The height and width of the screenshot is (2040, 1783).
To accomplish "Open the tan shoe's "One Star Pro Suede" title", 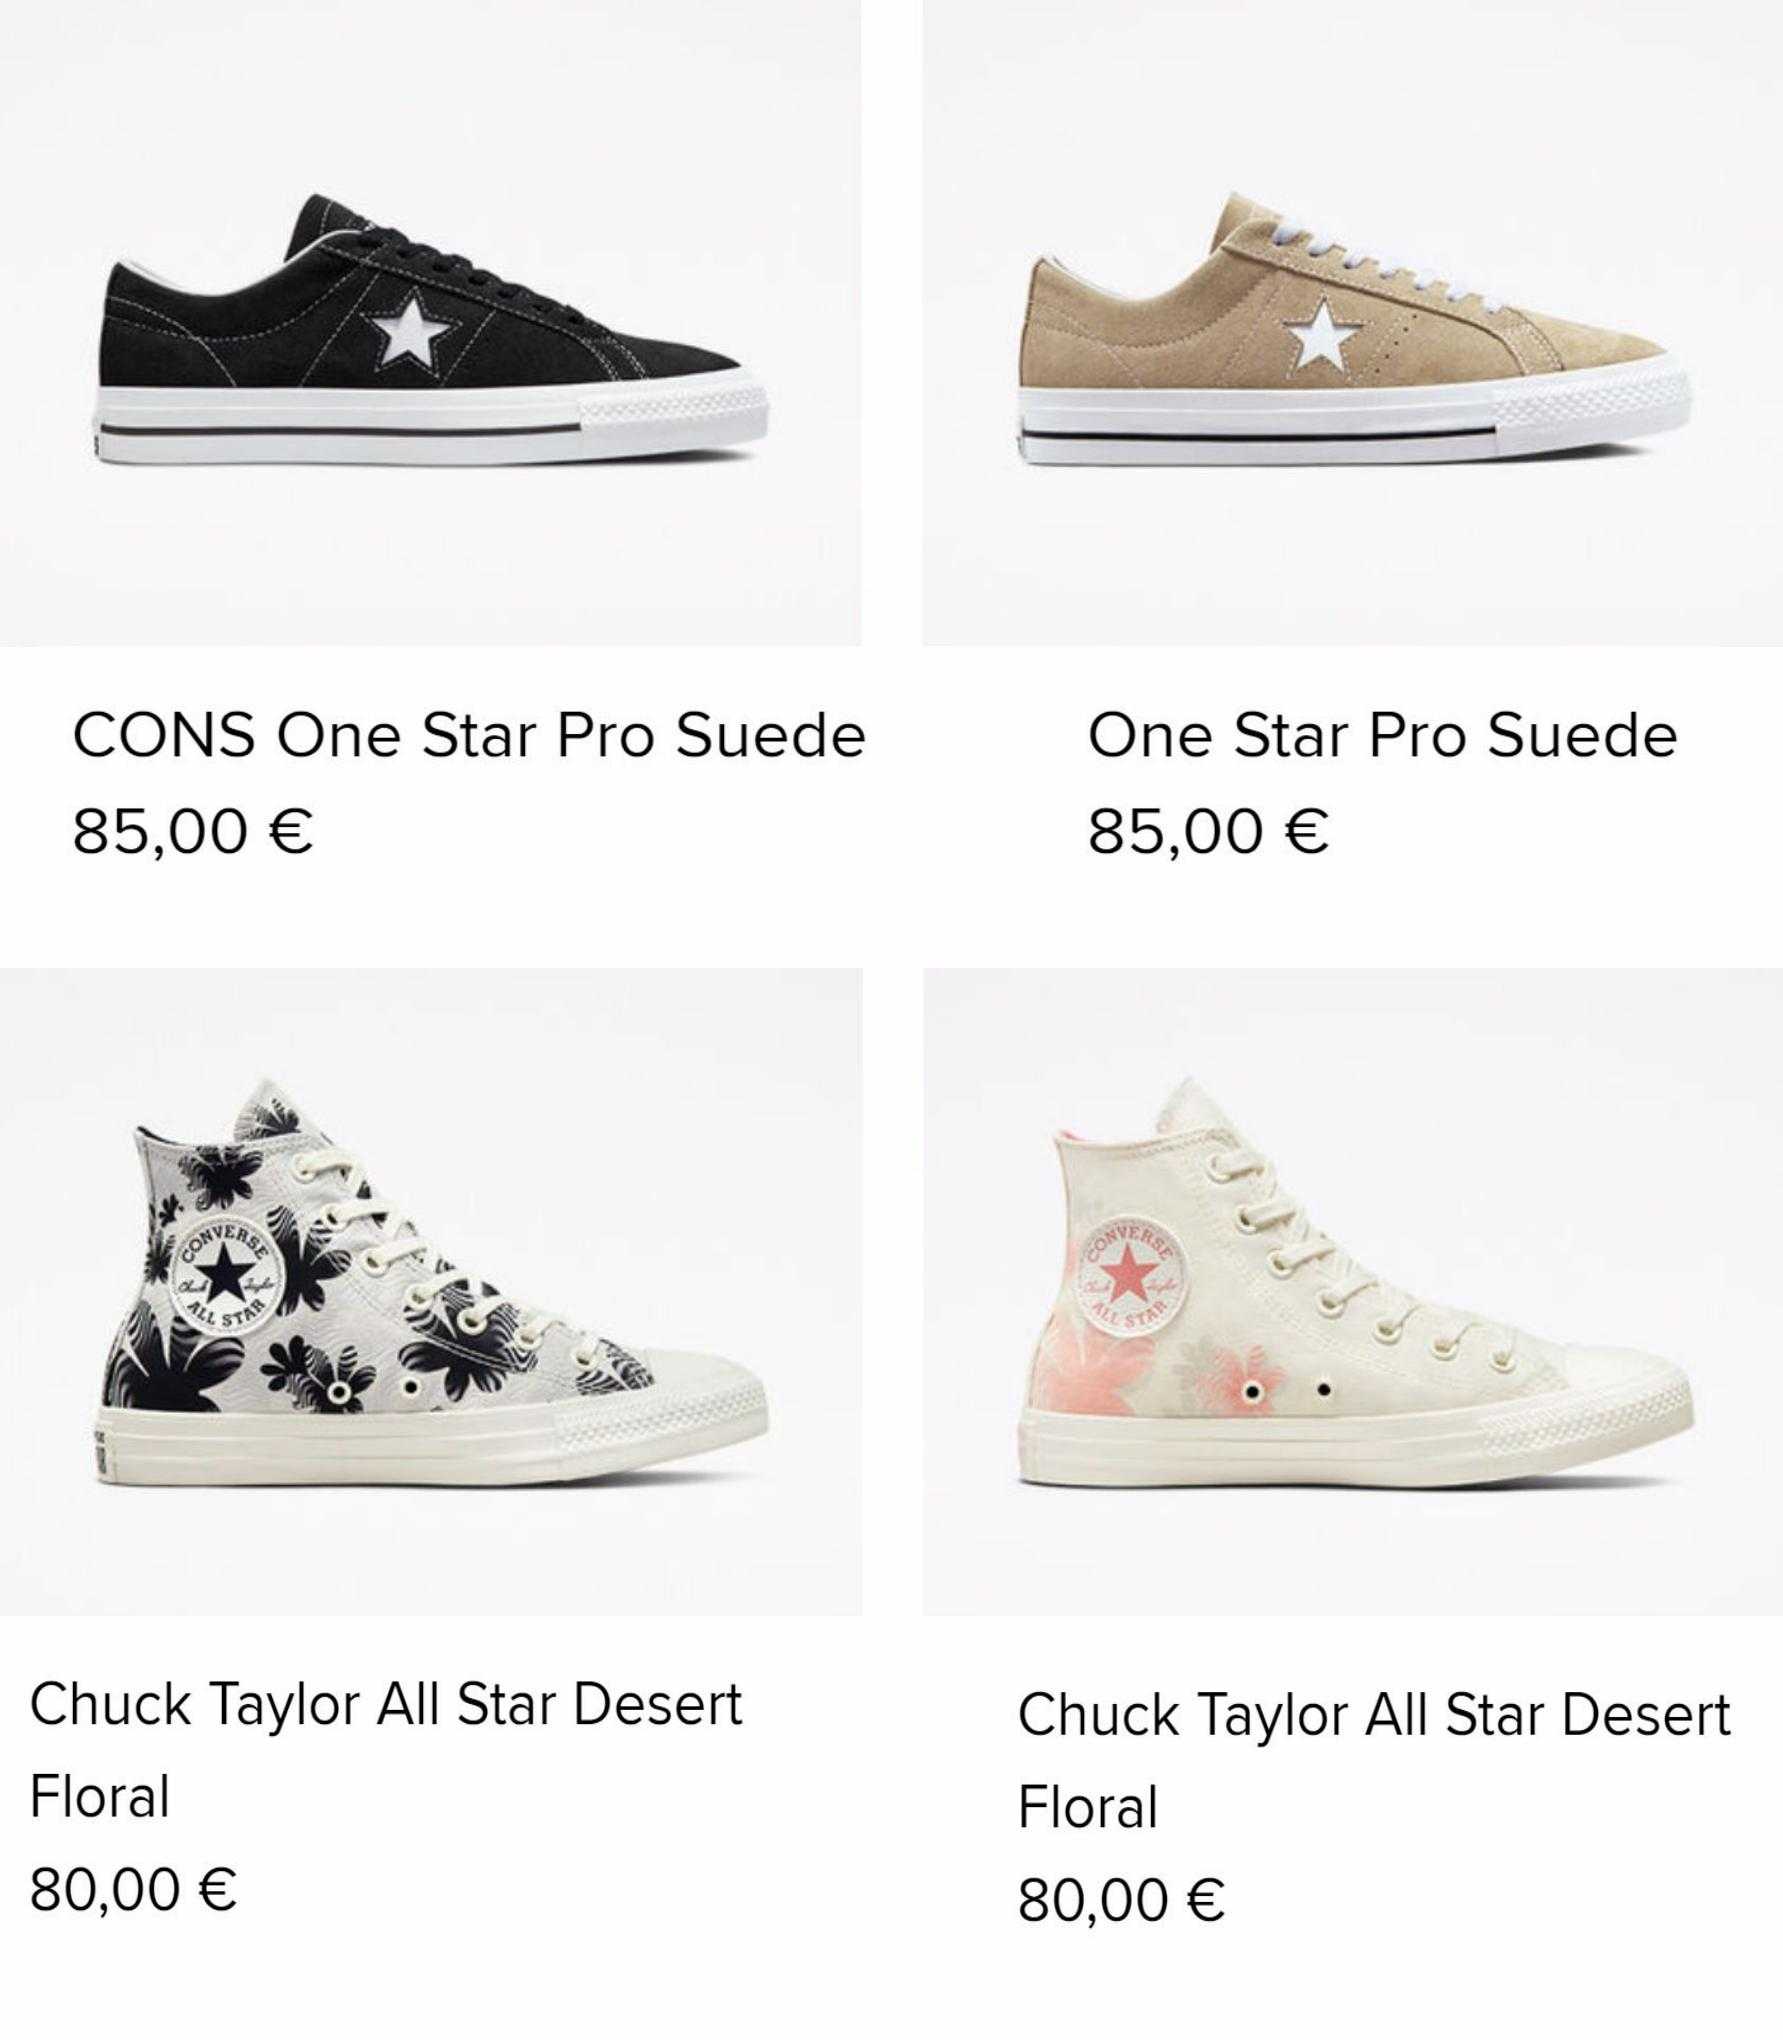I will pyautogui.click(x=1382, y=735).
